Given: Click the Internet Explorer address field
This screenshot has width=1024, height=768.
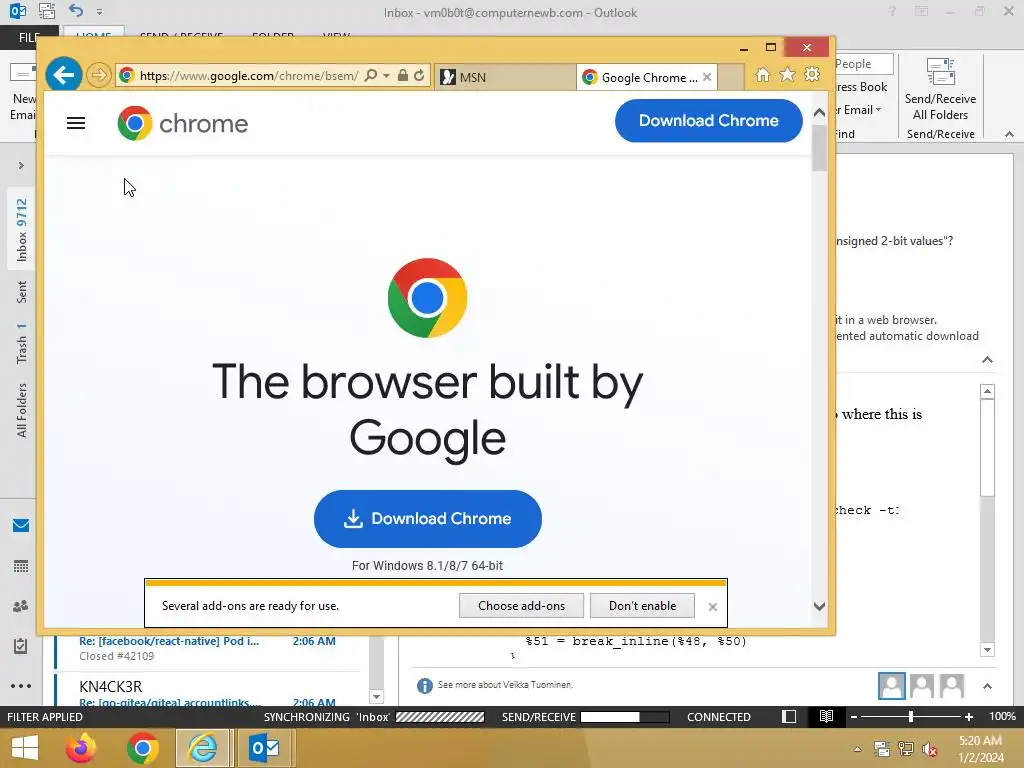Looking at the screenshot, I should click(248, 76).
